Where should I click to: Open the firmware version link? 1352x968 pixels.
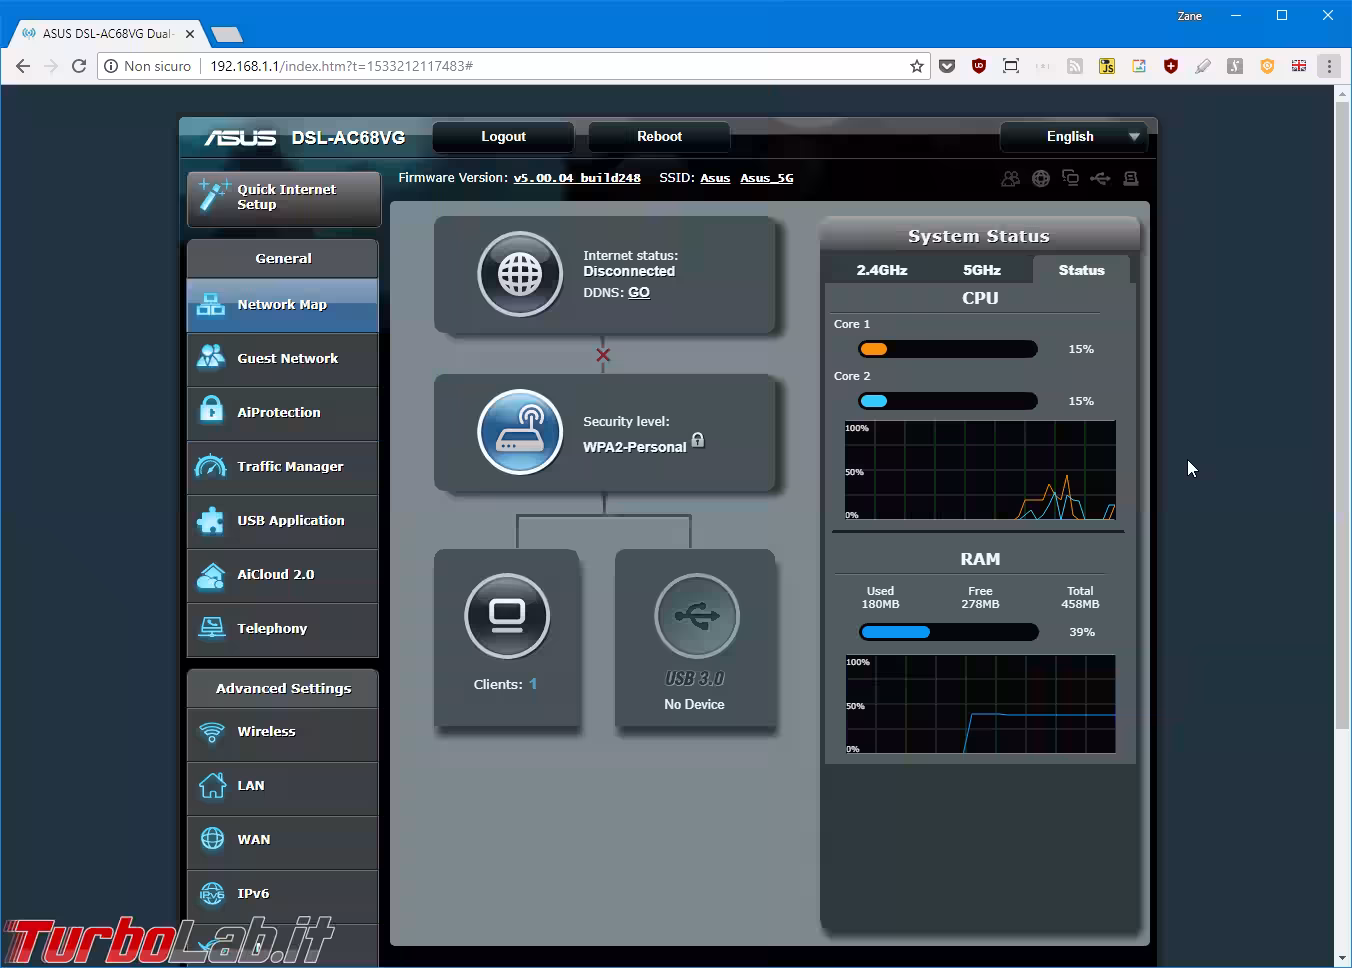pos(576,178)
